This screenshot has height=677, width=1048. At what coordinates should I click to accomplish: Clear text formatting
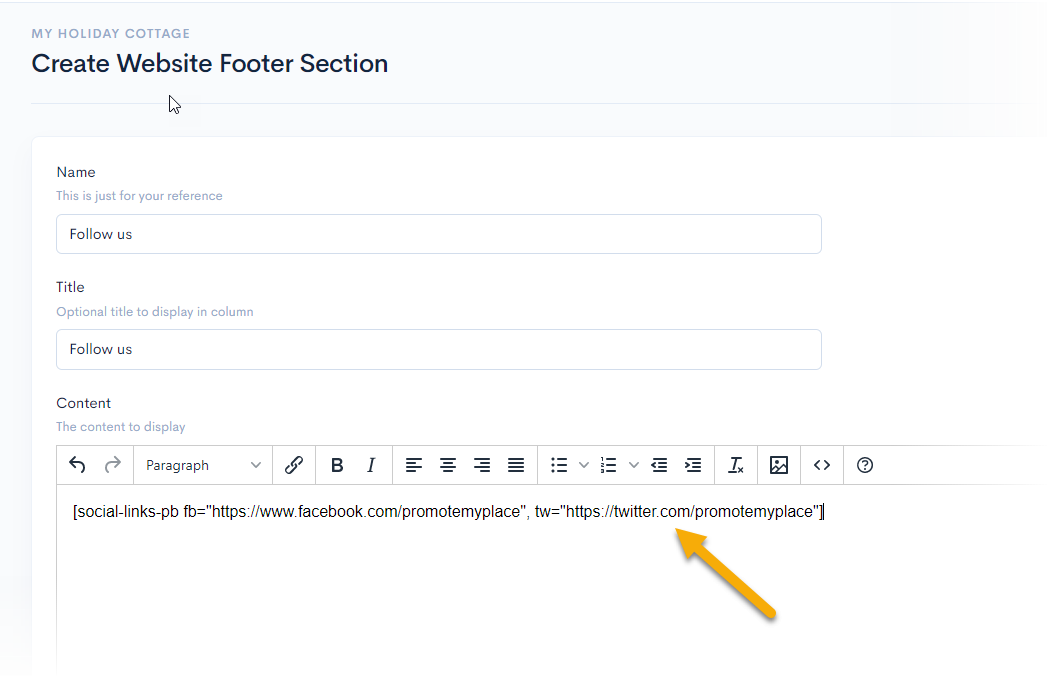click(736, 465)
